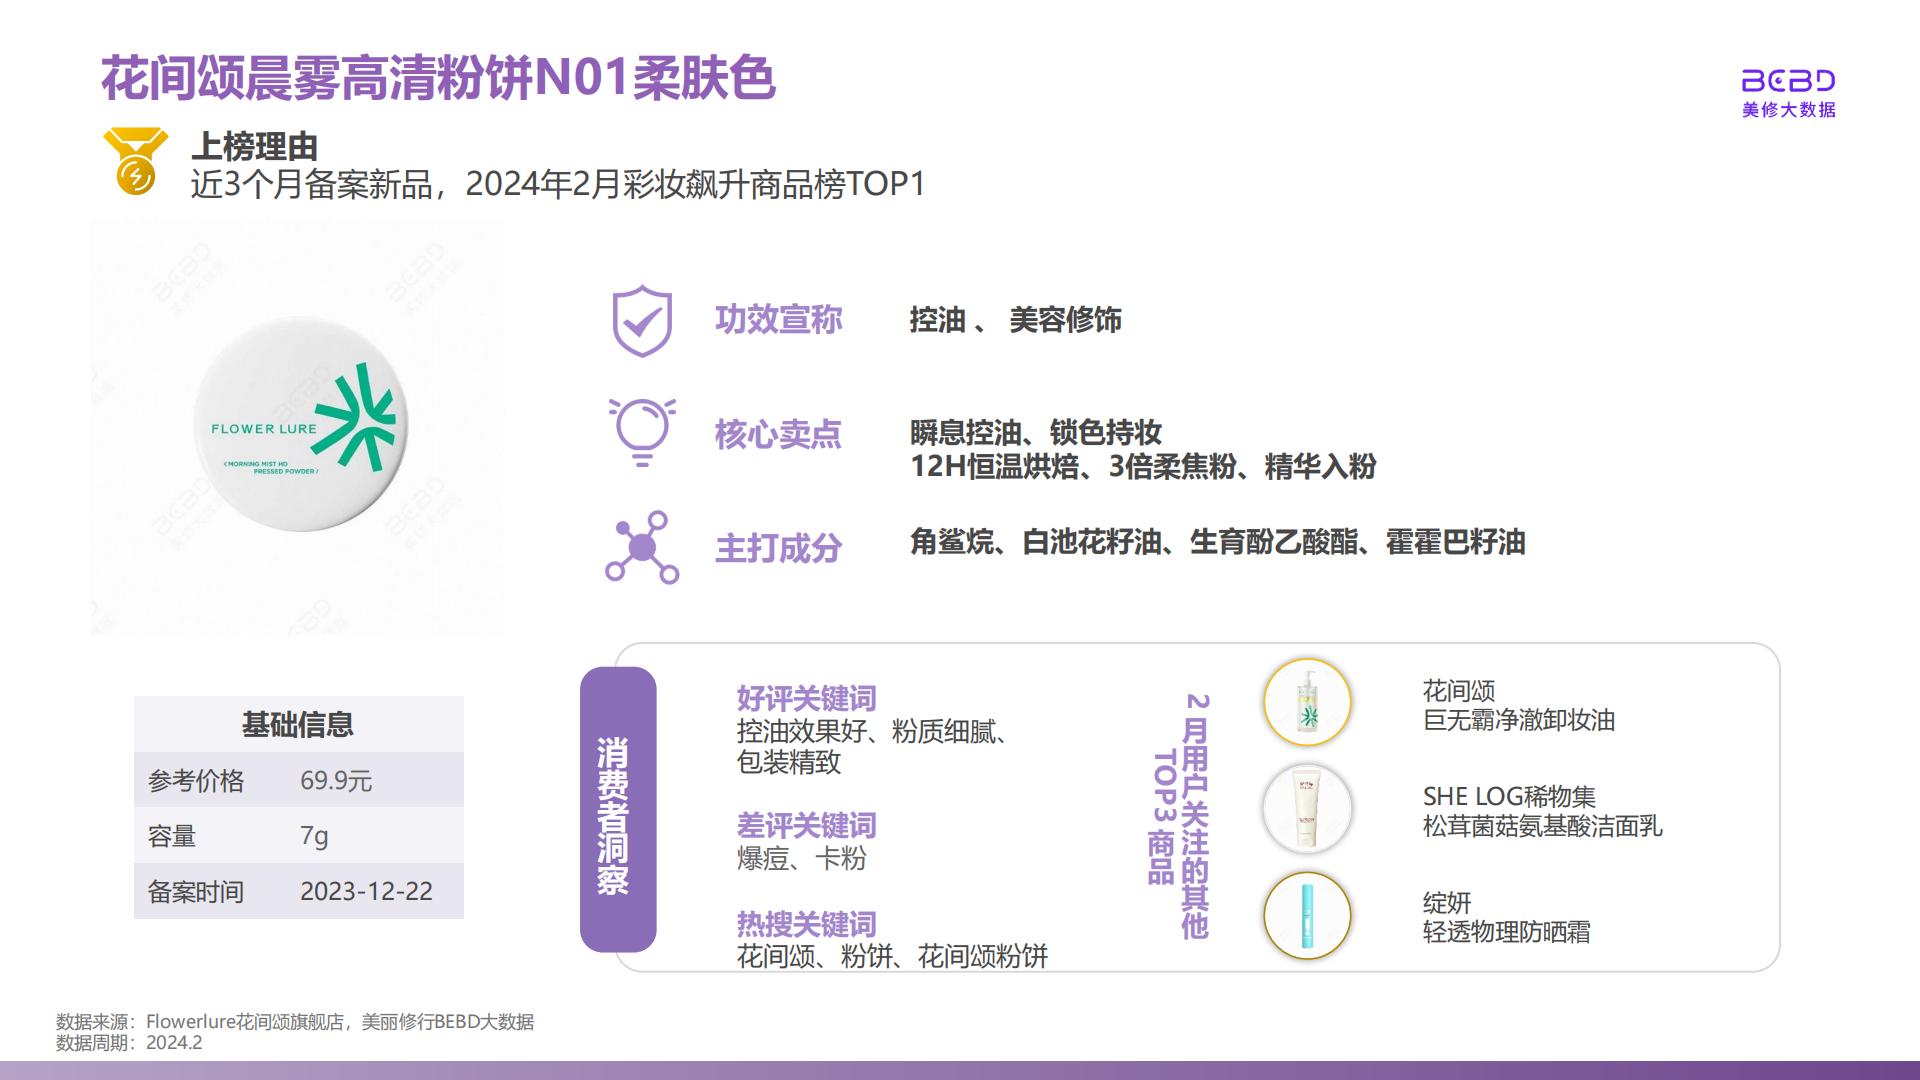Click the SHE LOG cleanser product thumbnail

(1307, 809)
